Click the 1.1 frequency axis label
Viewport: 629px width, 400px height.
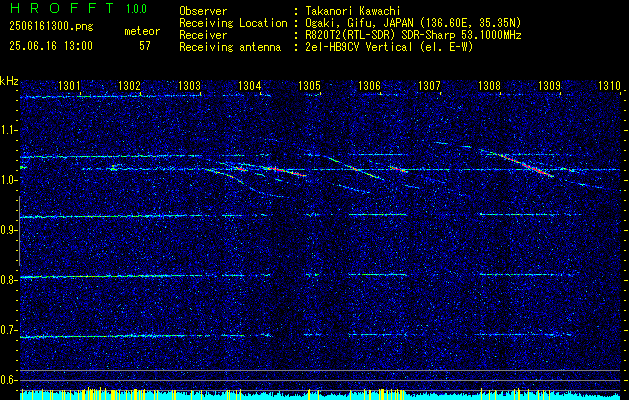8,130
